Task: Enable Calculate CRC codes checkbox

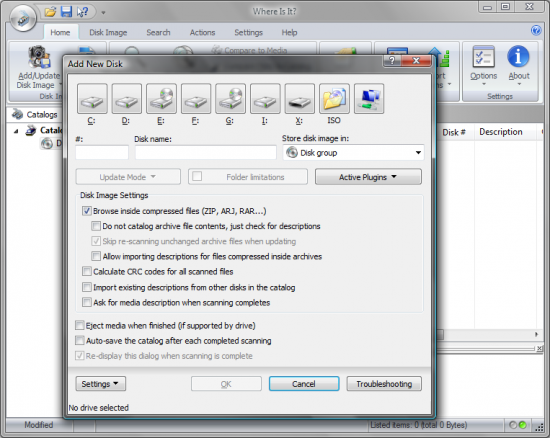Action: [x=87, y=271]
